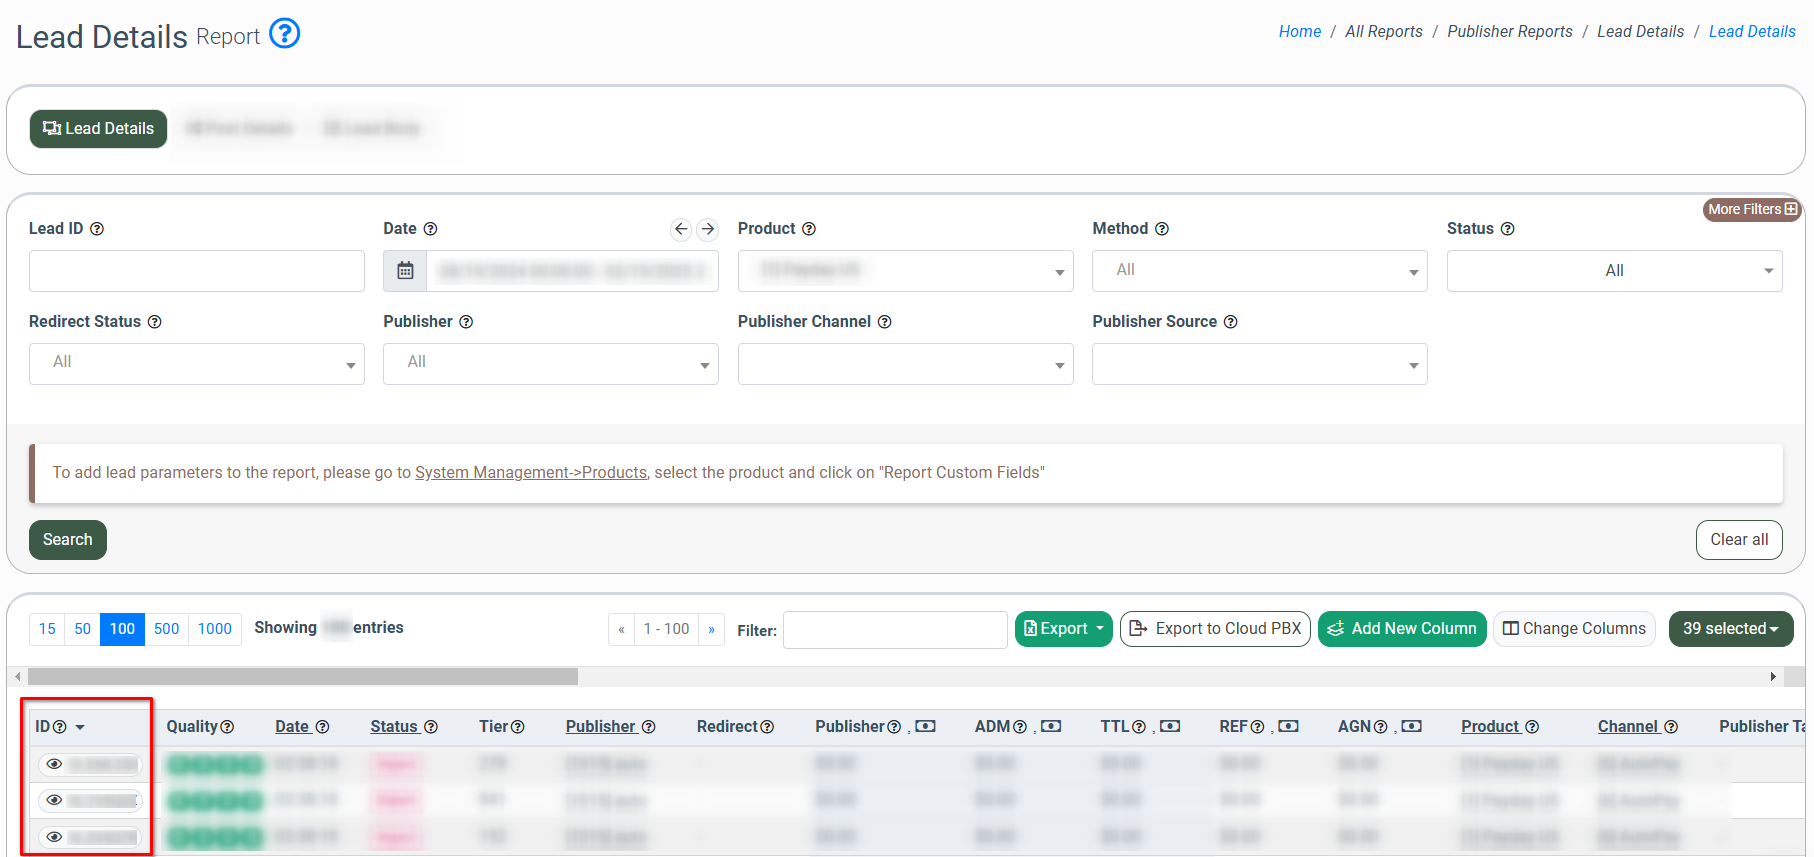Click the horizontal table scrollbar
The width and height of the screenshot is (1814, 857).
pyautogui.click(x=300, y=677)
